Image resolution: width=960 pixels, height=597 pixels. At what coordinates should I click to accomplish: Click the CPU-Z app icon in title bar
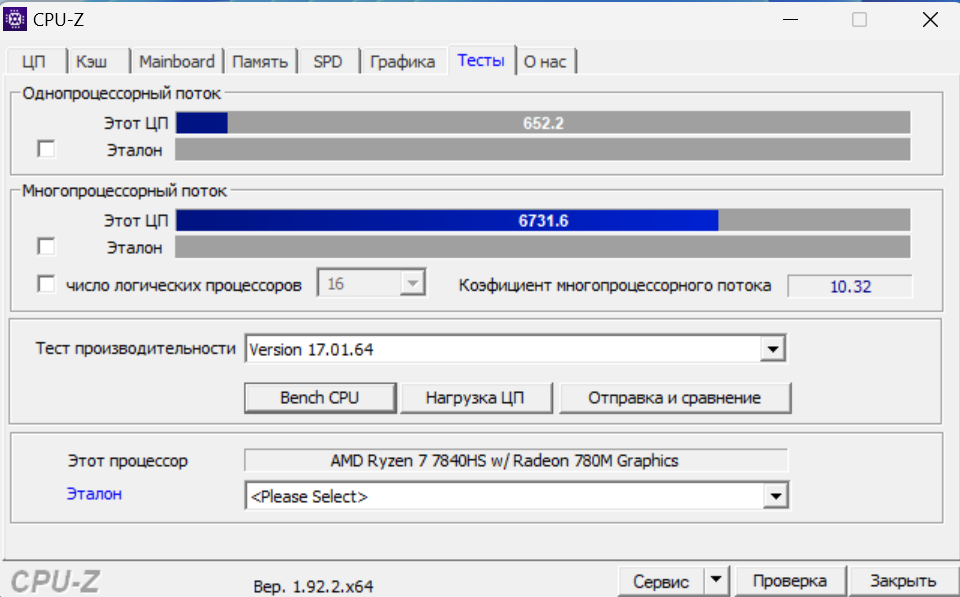[16, 19]
